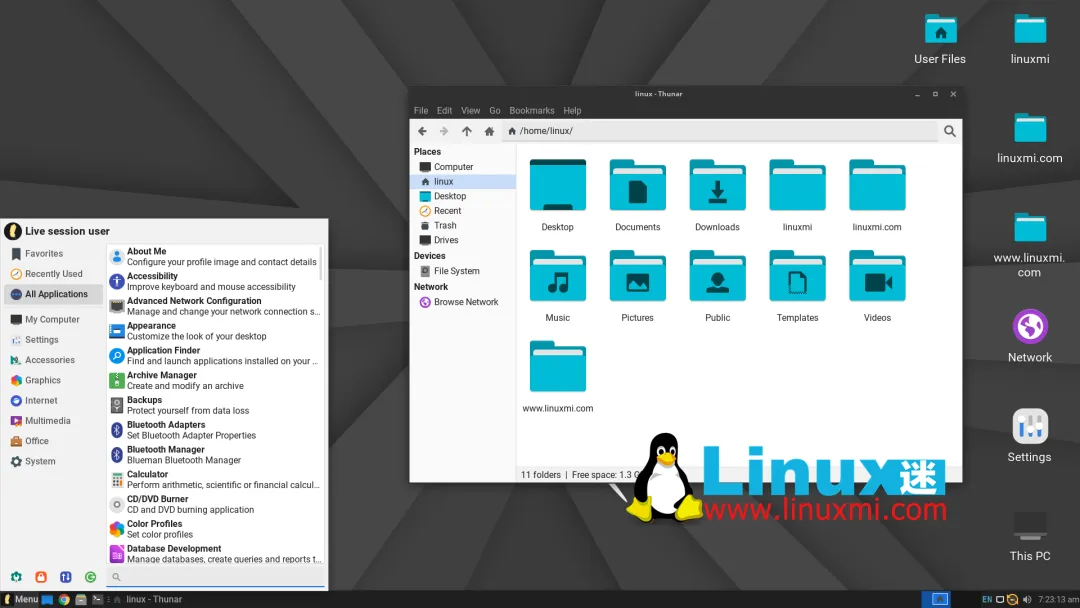Viewport: 1080px width, 608px height.
Task: Open the Edit menu in Thunar
Action: tap(444, 111)
